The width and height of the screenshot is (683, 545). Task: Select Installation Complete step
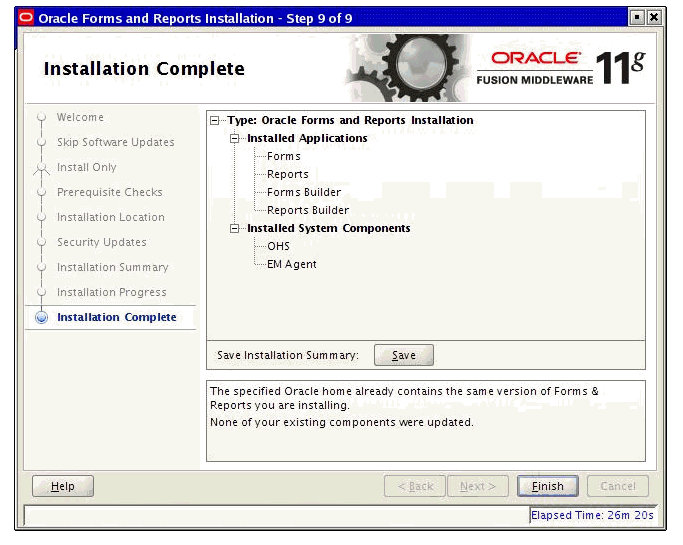point(117,317)
